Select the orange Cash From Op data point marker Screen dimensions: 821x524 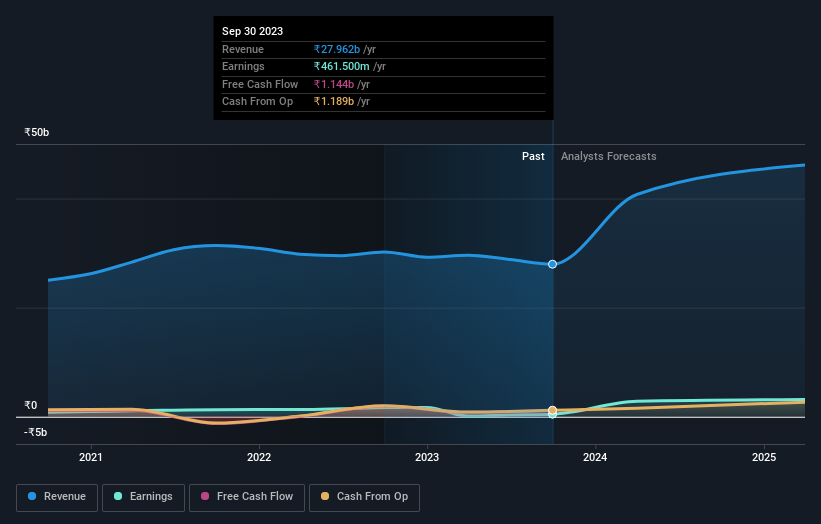(x=552, y=410)
